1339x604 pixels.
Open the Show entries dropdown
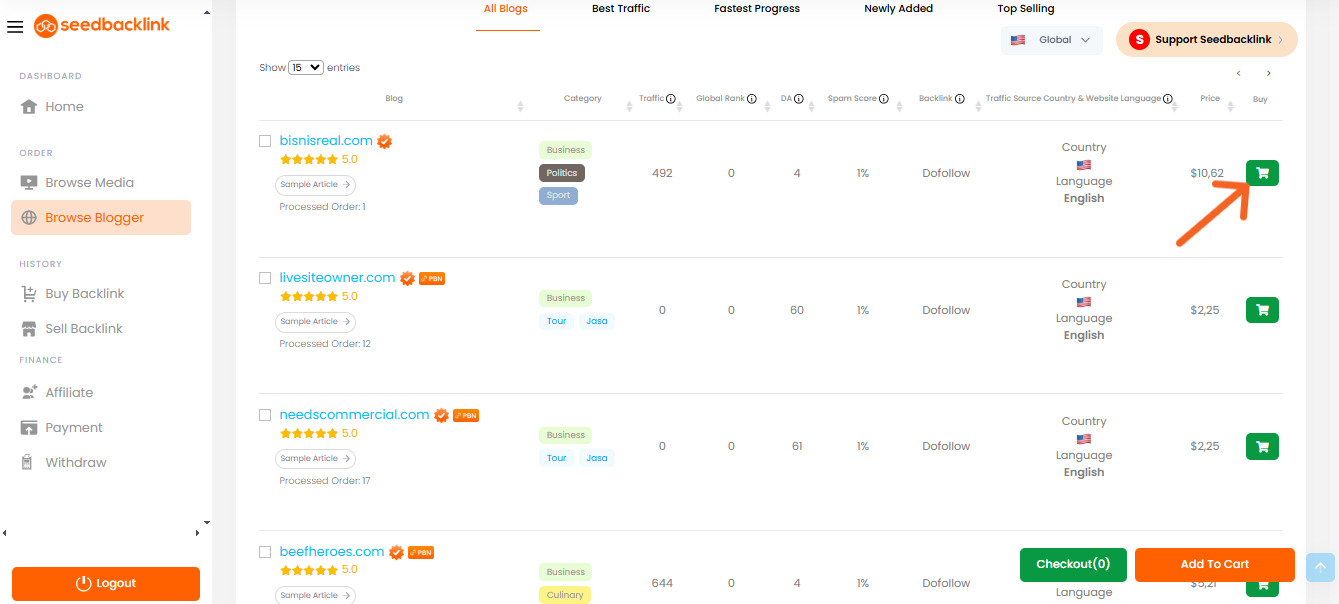(x=306, y=67)
